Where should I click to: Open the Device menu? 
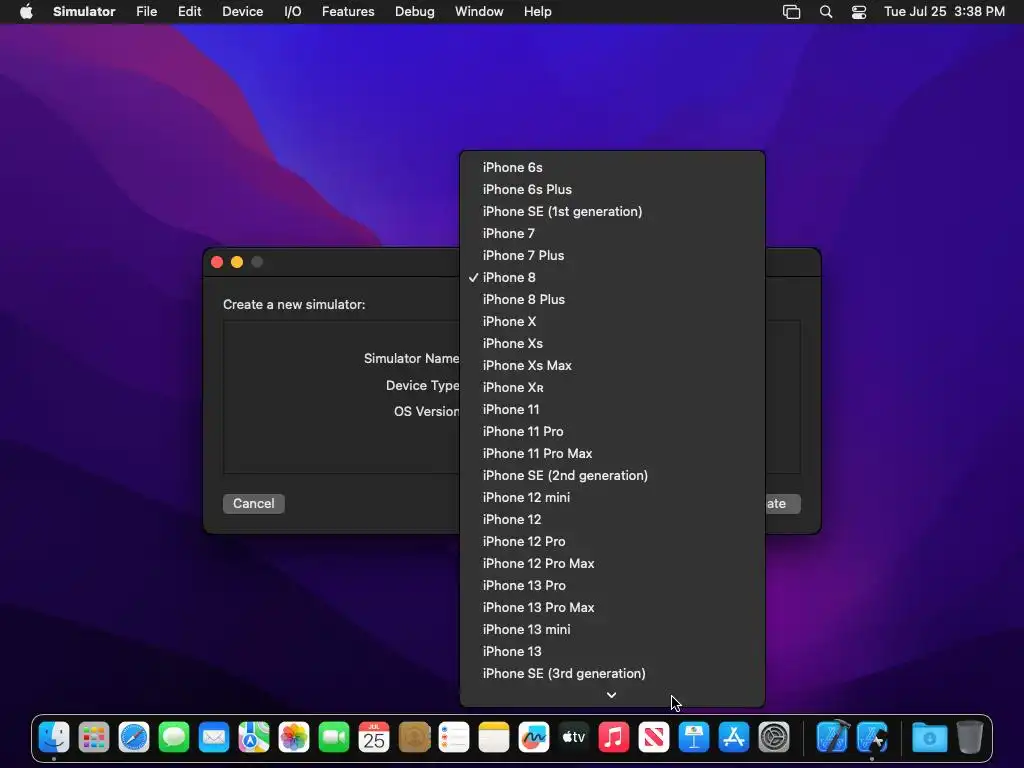pyautogui.click(x=242, y=12)
